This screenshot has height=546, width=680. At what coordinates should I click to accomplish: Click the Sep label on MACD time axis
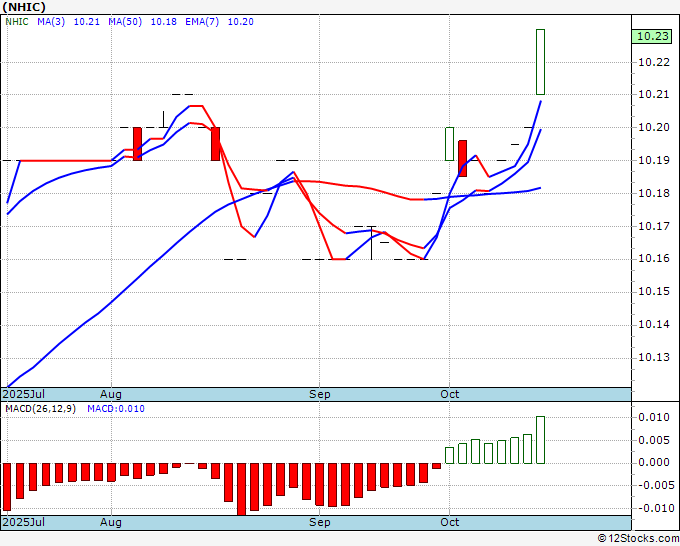[320, 522]
